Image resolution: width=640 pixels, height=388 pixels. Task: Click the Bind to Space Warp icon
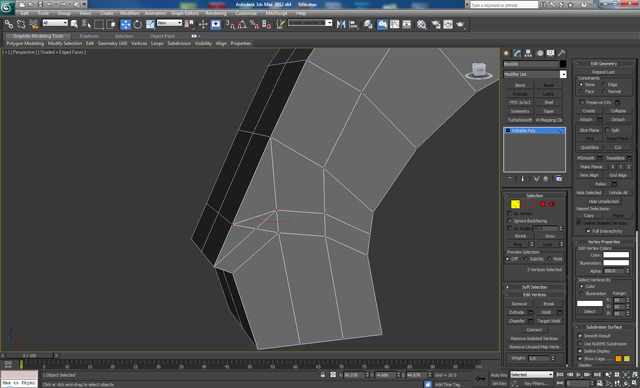[x=33, y=24]
